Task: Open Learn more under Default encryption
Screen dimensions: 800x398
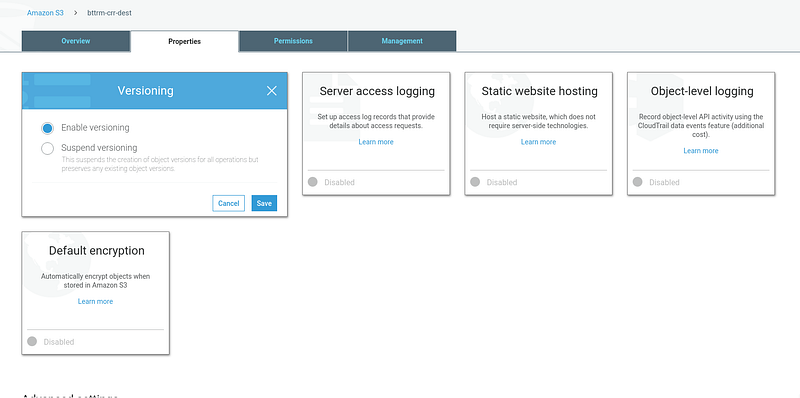Action: coord(95,302)
